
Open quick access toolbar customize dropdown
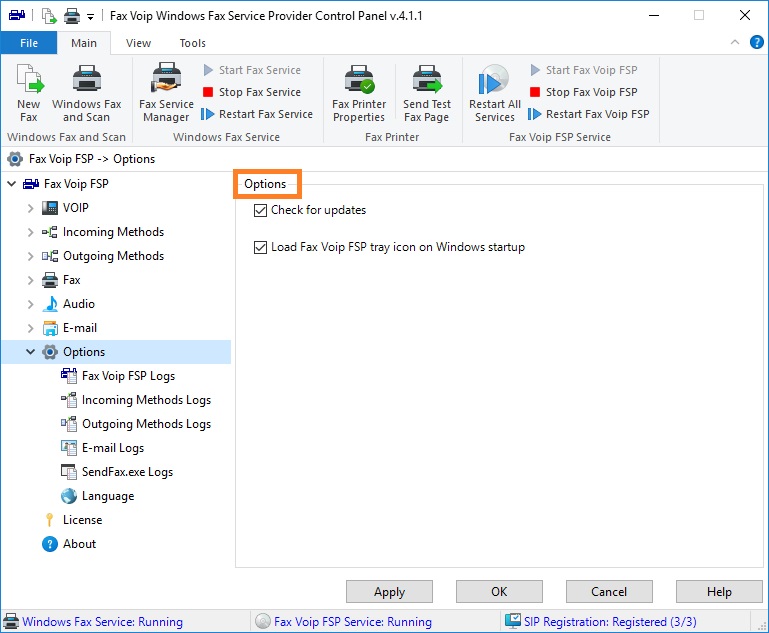point(90,17)
